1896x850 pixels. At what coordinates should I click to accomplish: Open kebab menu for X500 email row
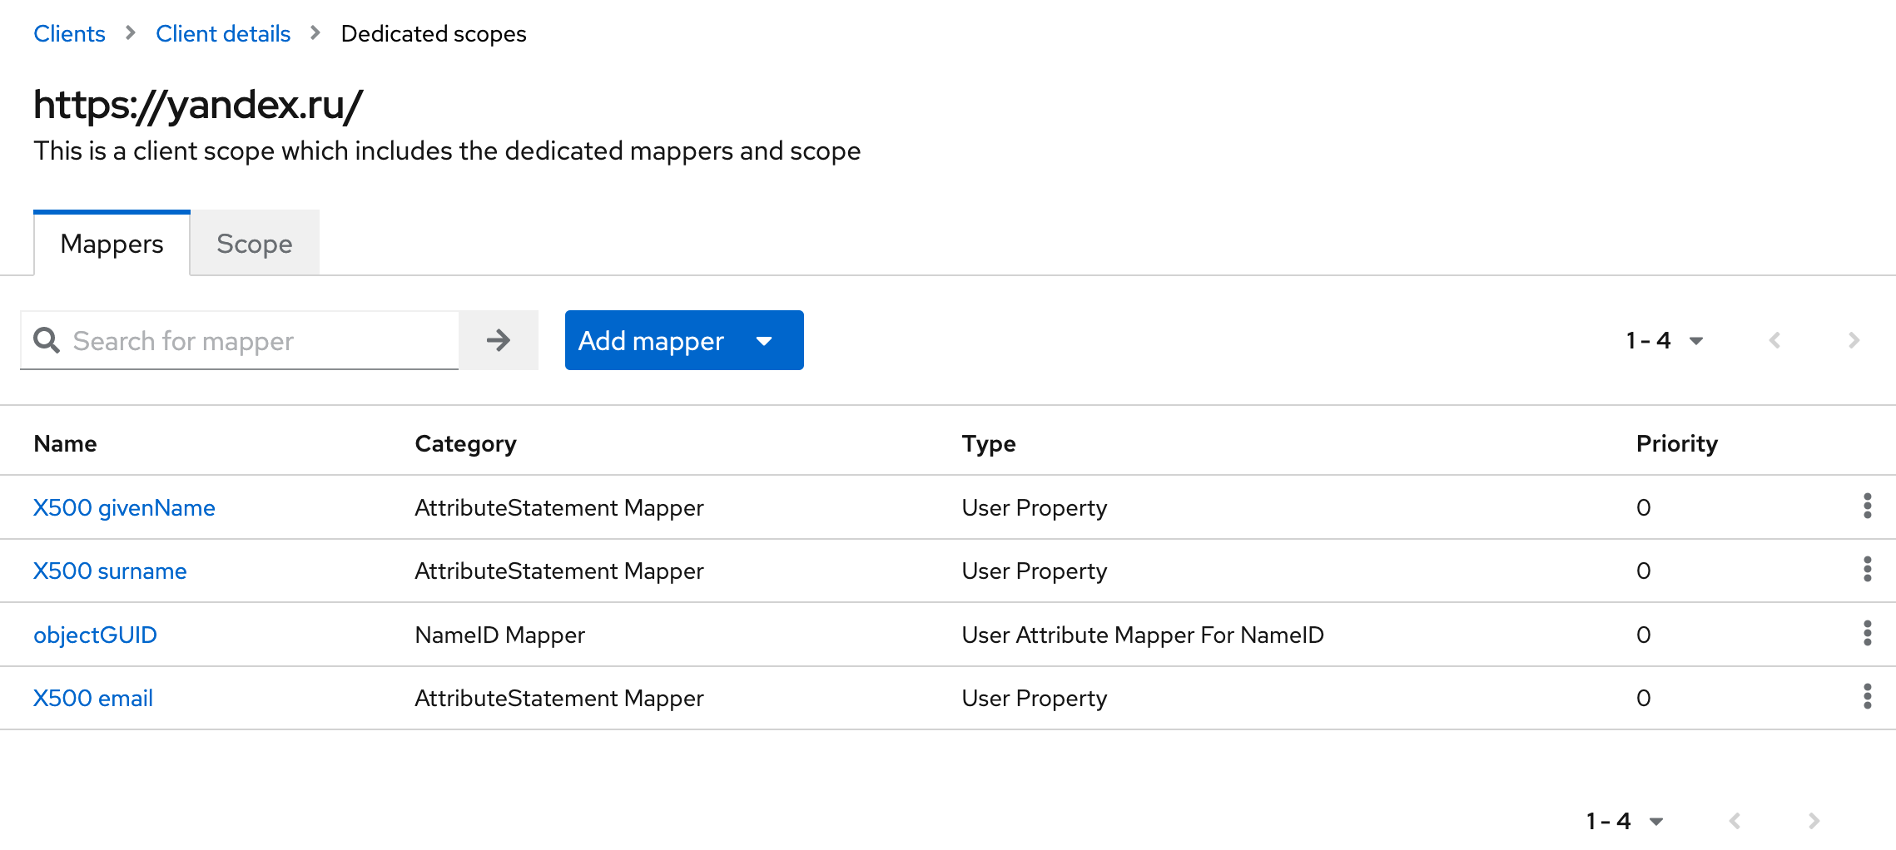(1866, 697)
